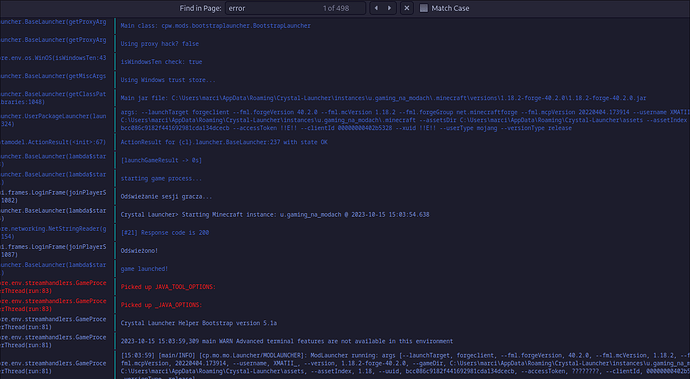Select 'Using proxy hack? false' log line

(x=160, y=44)
